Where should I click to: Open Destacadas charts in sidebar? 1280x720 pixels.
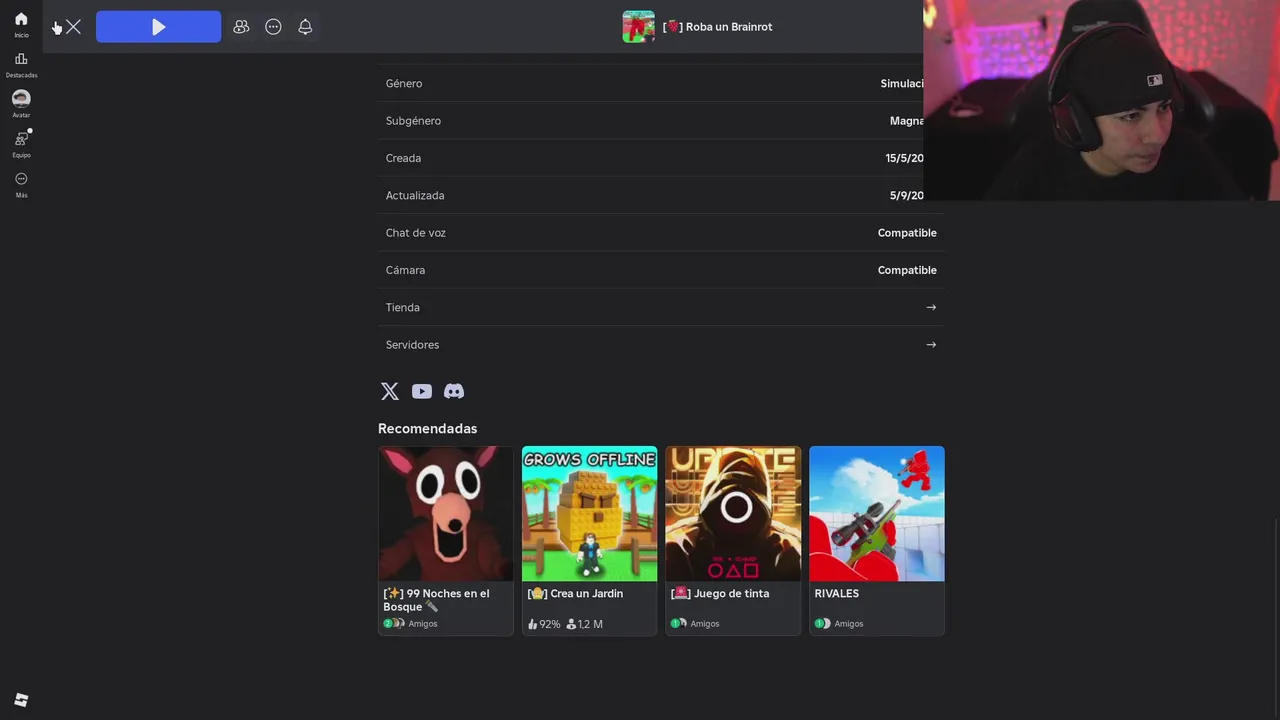click(x=21, y=64)
